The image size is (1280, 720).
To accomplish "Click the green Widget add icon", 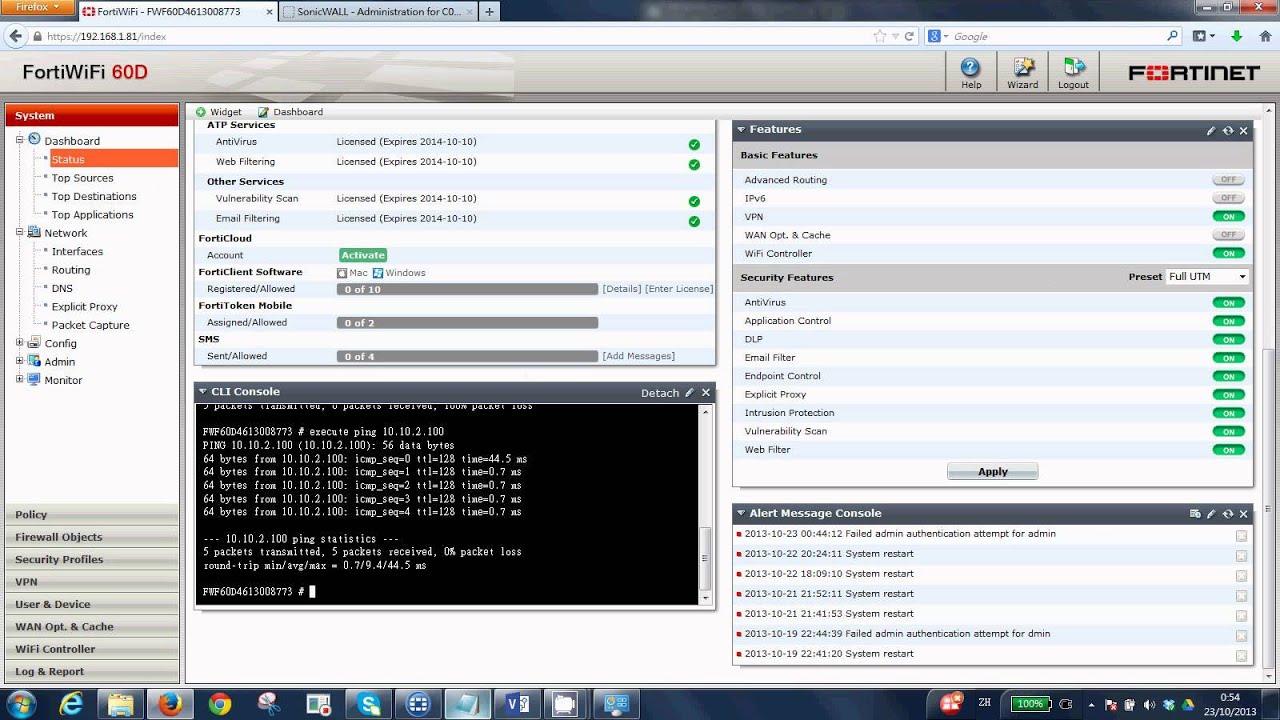I will click(x=201, y=112).
